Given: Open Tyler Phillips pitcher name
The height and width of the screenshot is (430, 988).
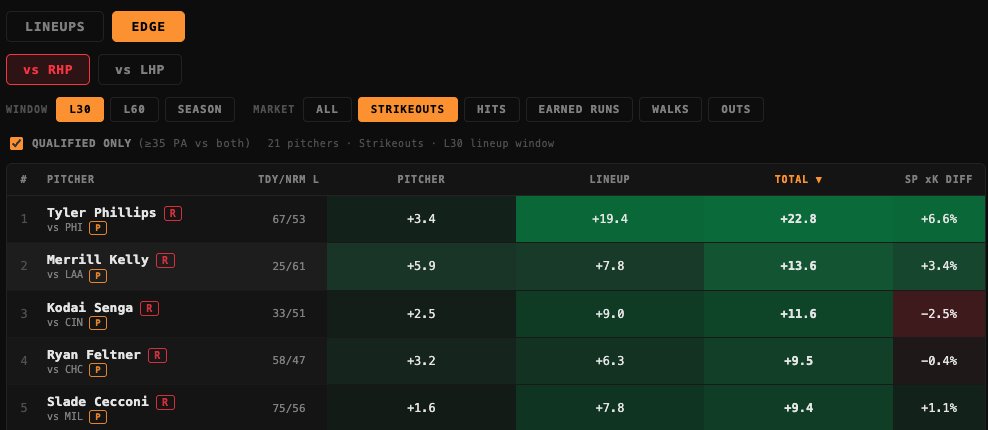Looking at the screenshot, I should (x=101, y=212).
